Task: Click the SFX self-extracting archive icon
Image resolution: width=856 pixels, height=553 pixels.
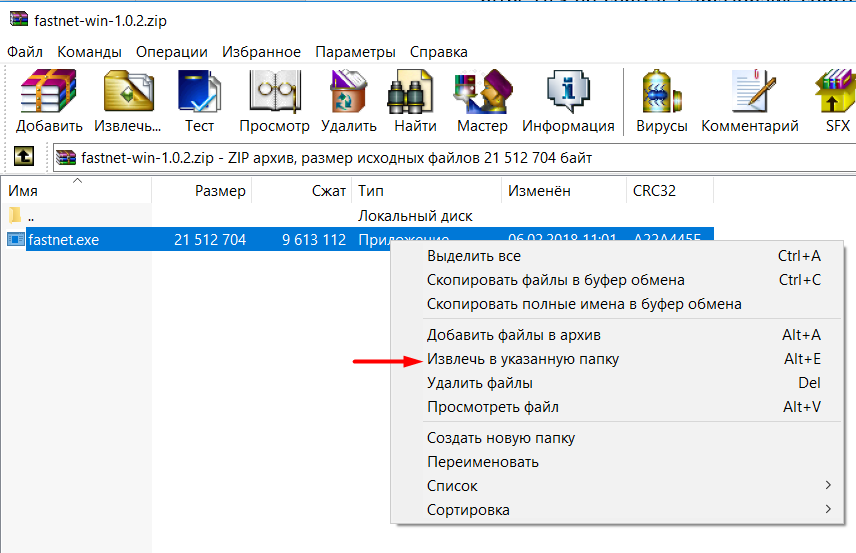Action: [x=835, y=92]
